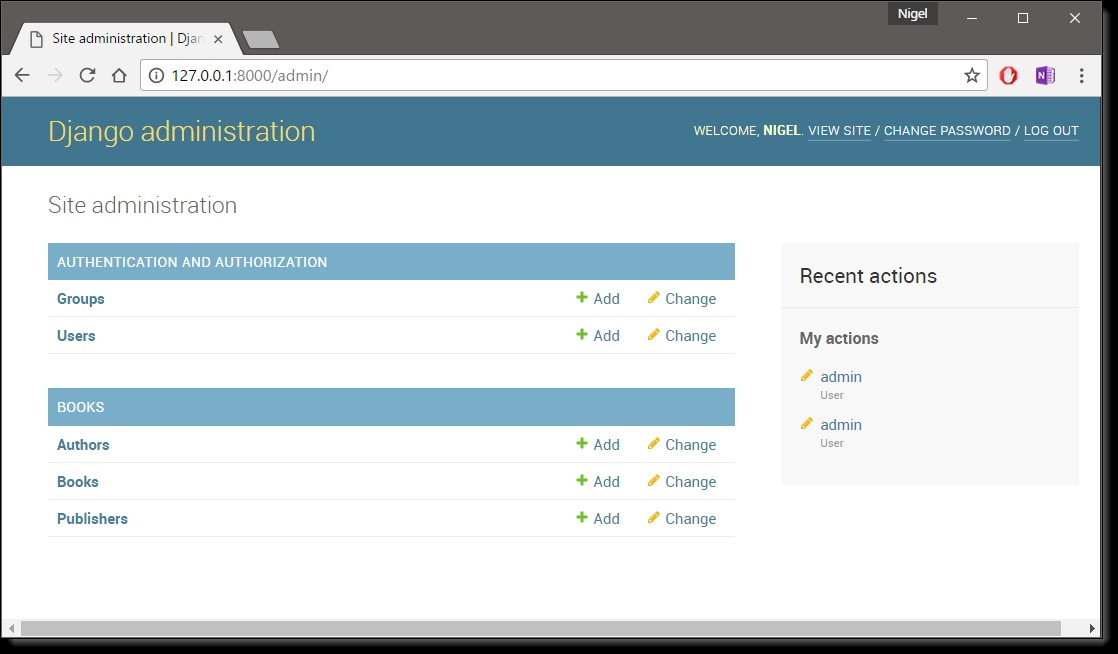Screen dimensions: 1118x654
Task: Click Change for the Books row
Action: click(x=682, y=482)
